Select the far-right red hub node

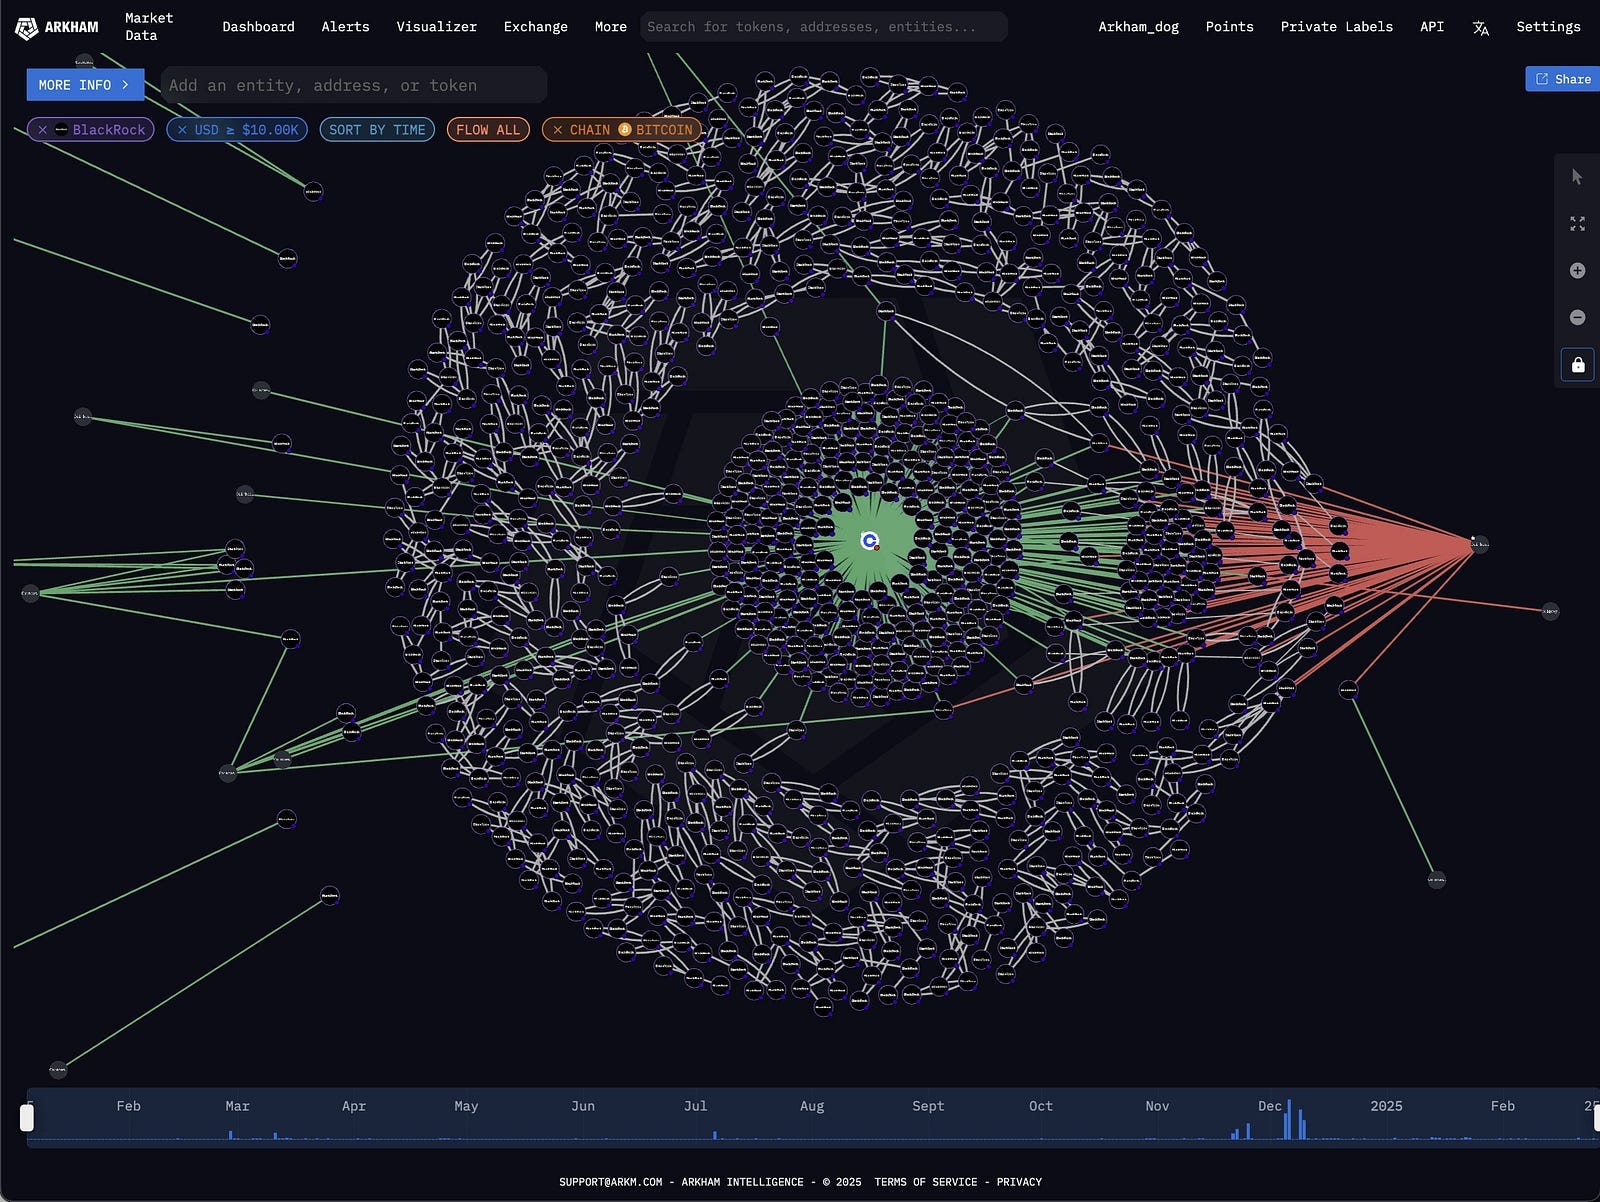click(1479, 545)
